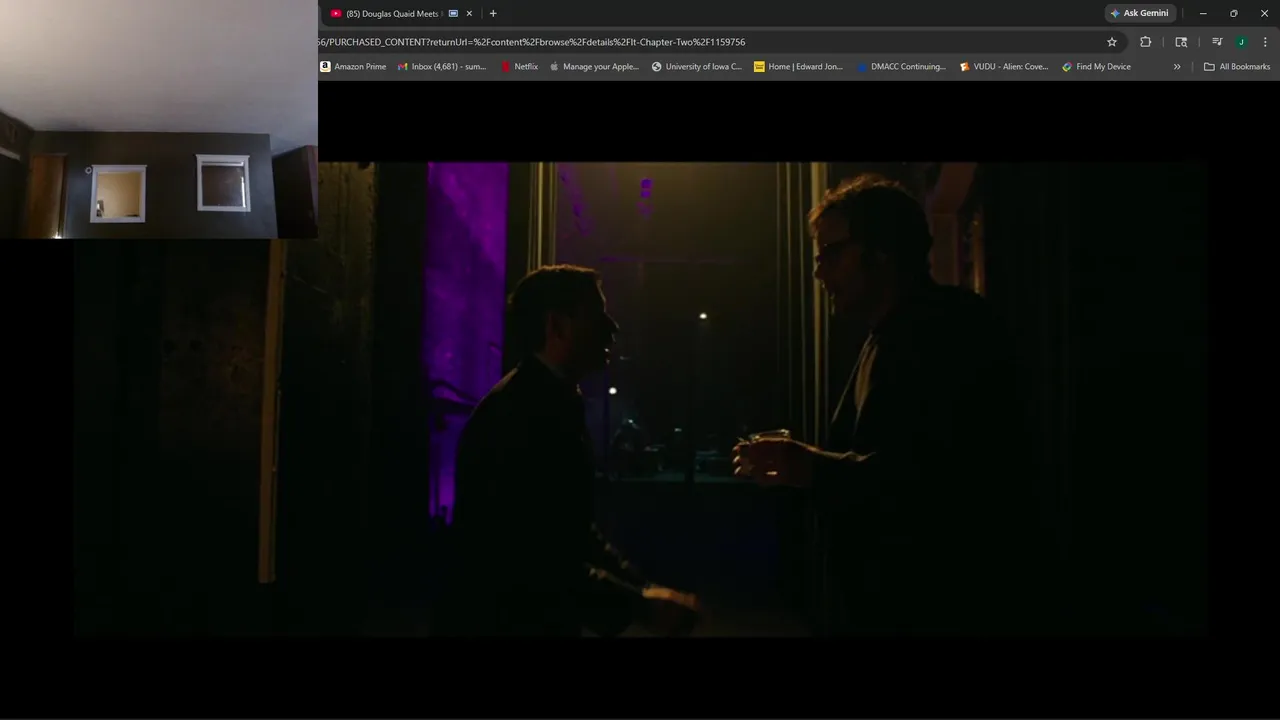Expand the hidden bookmarks chevron
Screen dimensions: 1280x720
pos(1177,67)
